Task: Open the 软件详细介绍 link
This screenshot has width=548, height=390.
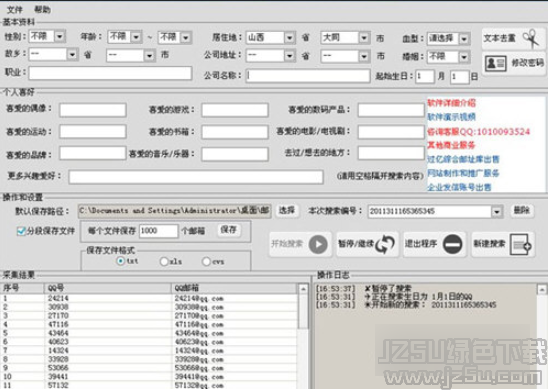Action: 451,103
